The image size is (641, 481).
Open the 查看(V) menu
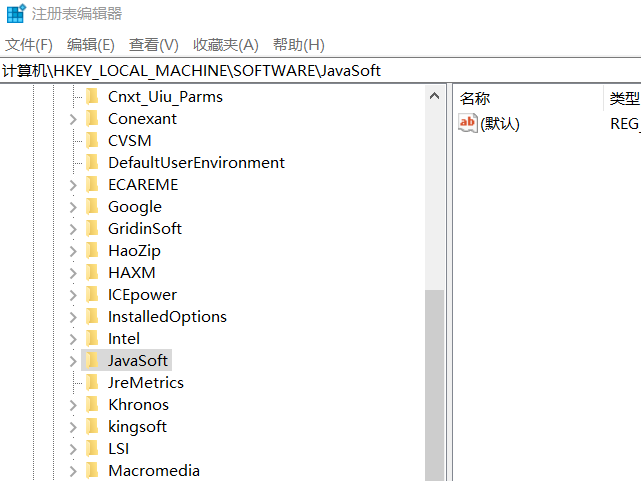point(154,45)
